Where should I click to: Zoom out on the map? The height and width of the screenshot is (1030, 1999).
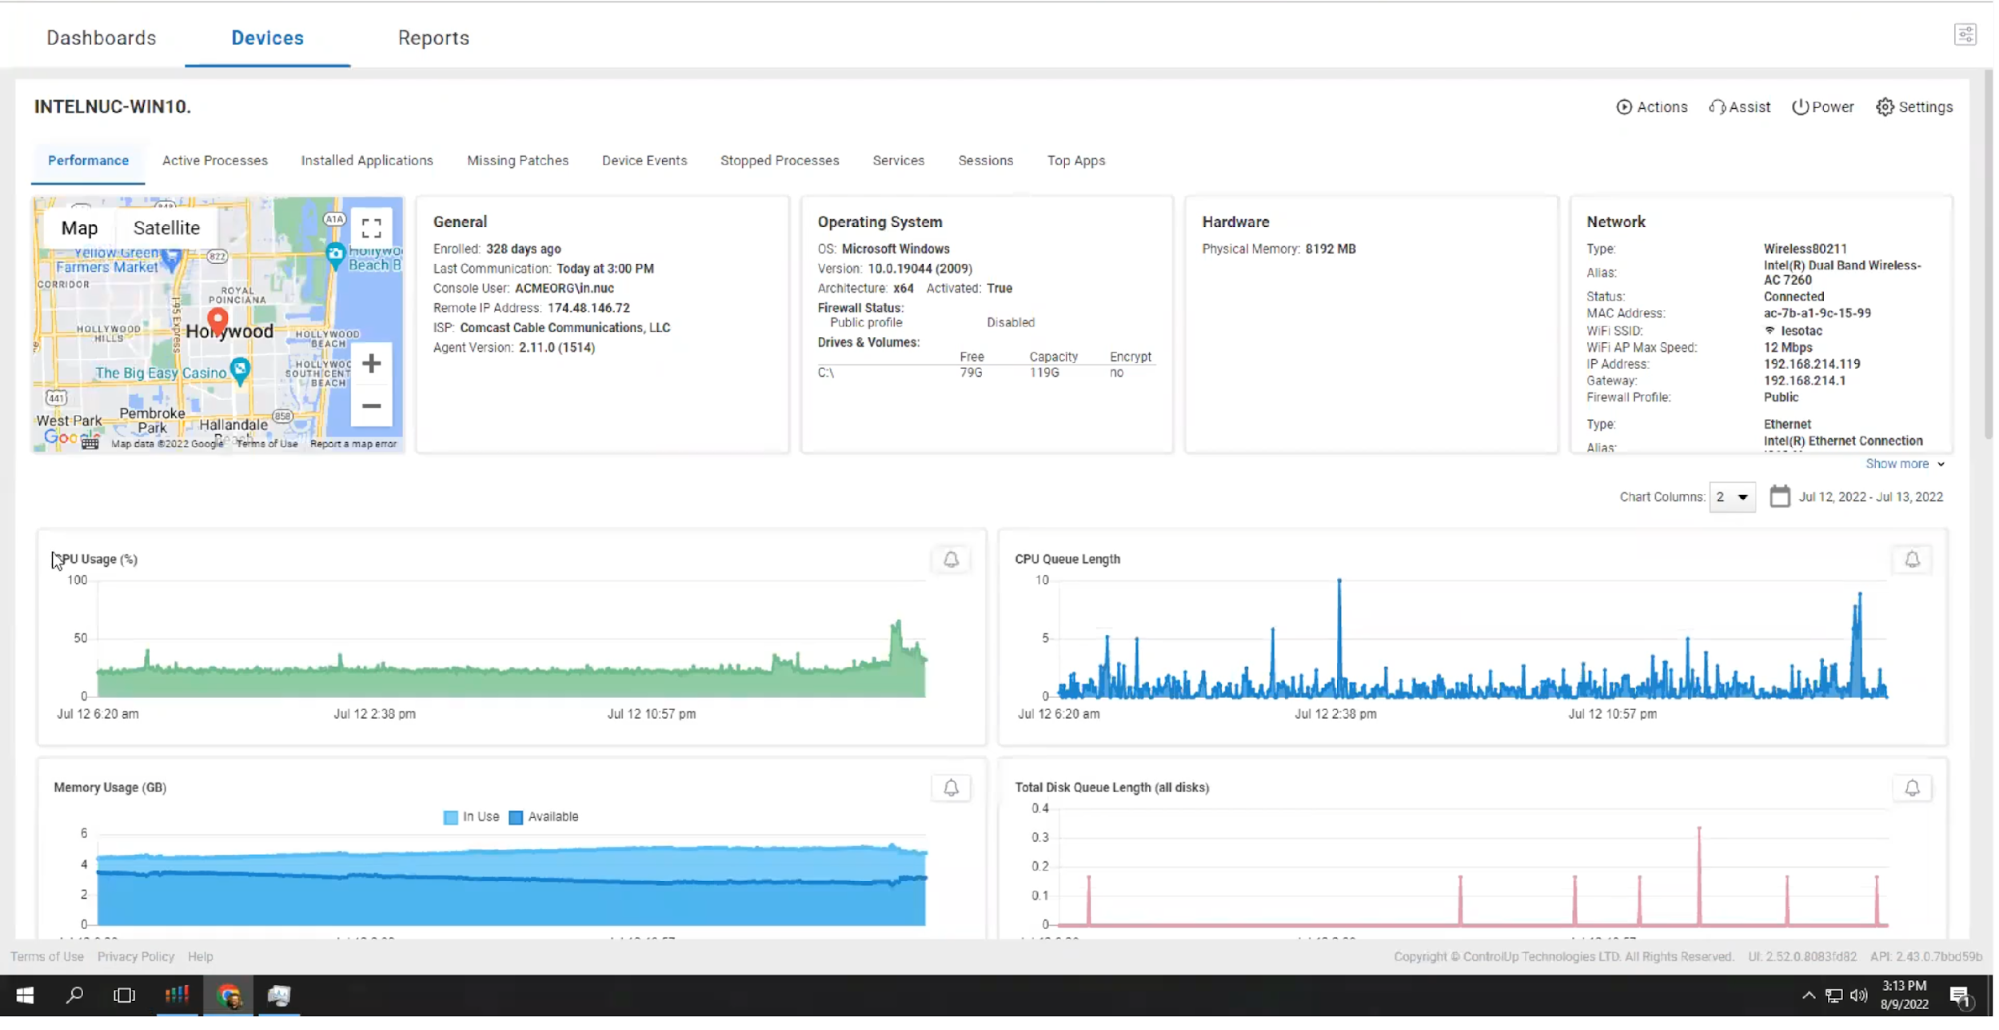pos(372,406)
